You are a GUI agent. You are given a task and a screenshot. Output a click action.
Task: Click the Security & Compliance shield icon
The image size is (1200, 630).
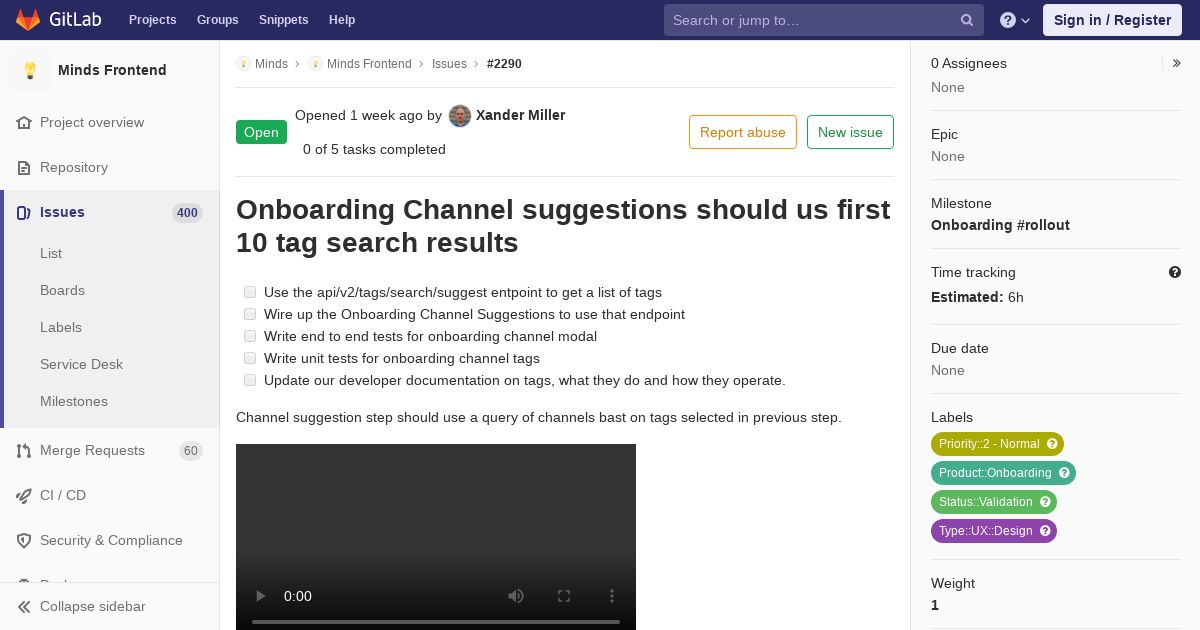(x=24, y=541)
